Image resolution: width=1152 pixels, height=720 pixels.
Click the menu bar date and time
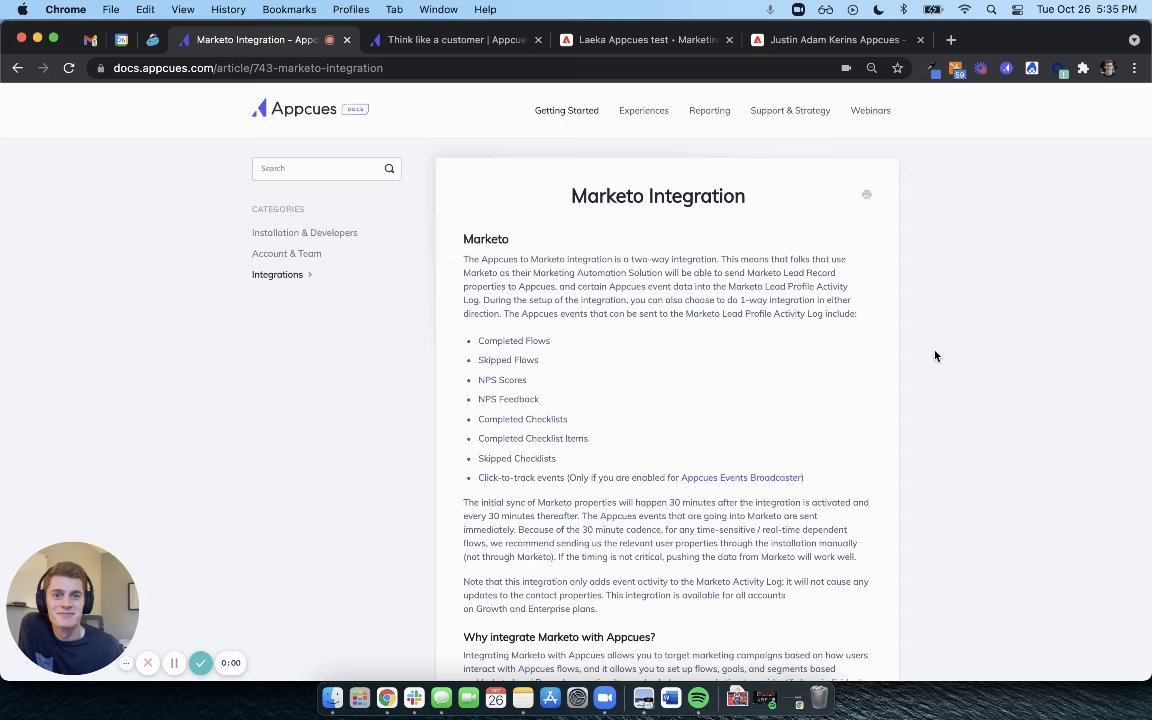coord(1087,10)
